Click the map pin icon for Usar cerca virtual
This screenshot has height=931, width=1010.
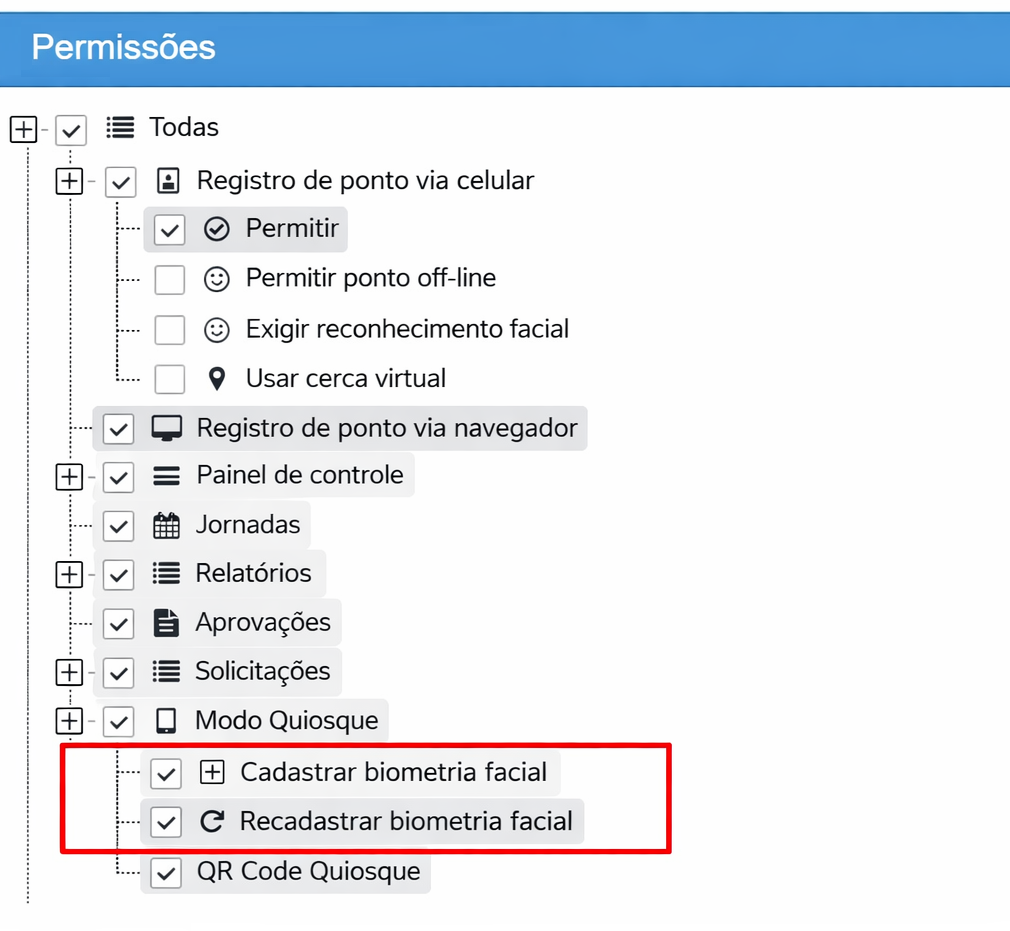coord(216,379)
